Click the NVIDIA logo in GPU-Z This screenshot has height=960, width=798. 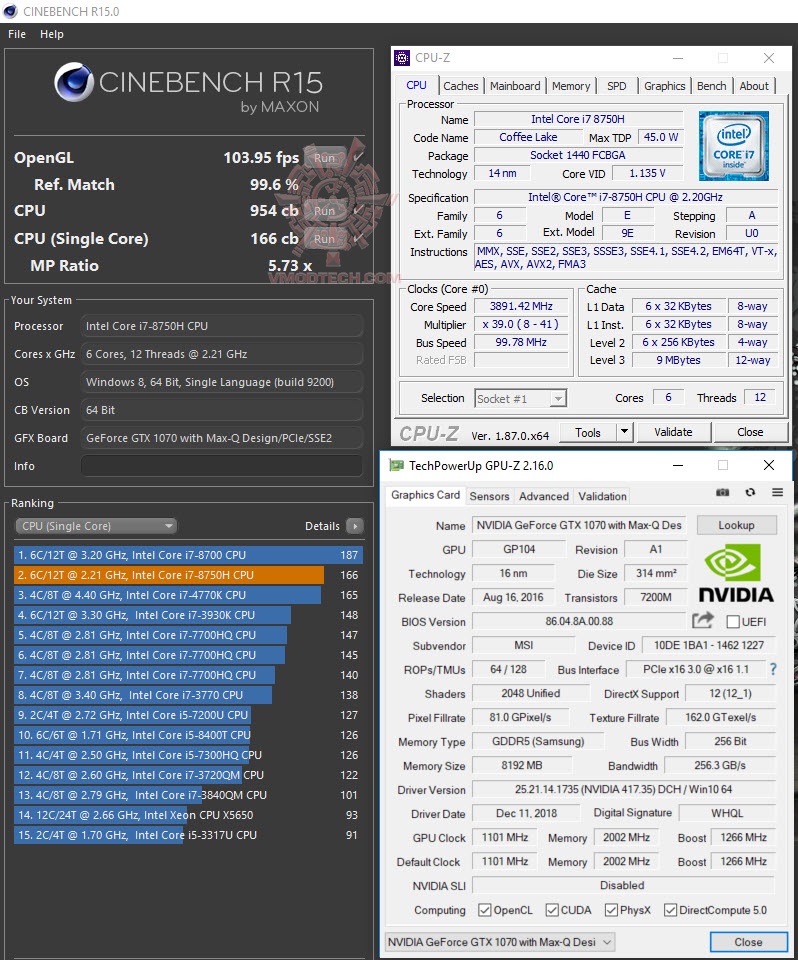736,573
